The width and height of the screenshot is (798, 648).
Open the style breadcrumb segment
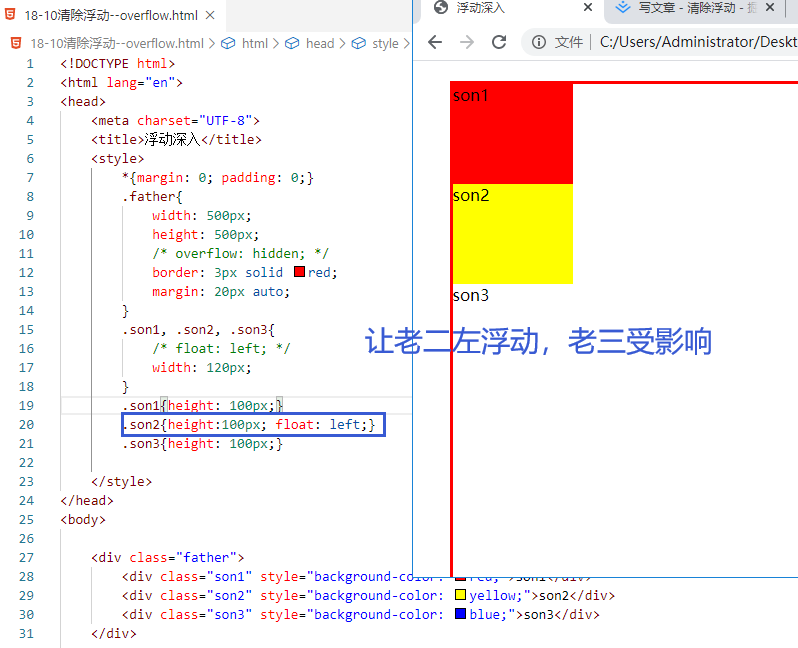coord(385,43)
